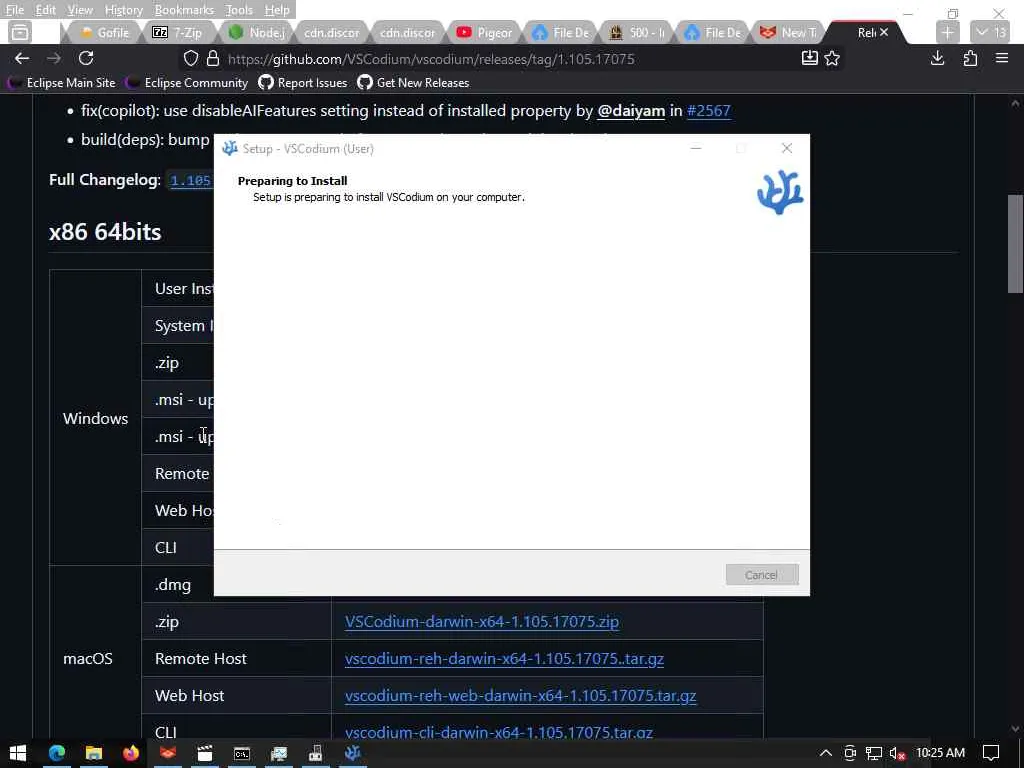Open the pull request #2567 link
This screenshot has height=768, width=1024.
(709, 111)
